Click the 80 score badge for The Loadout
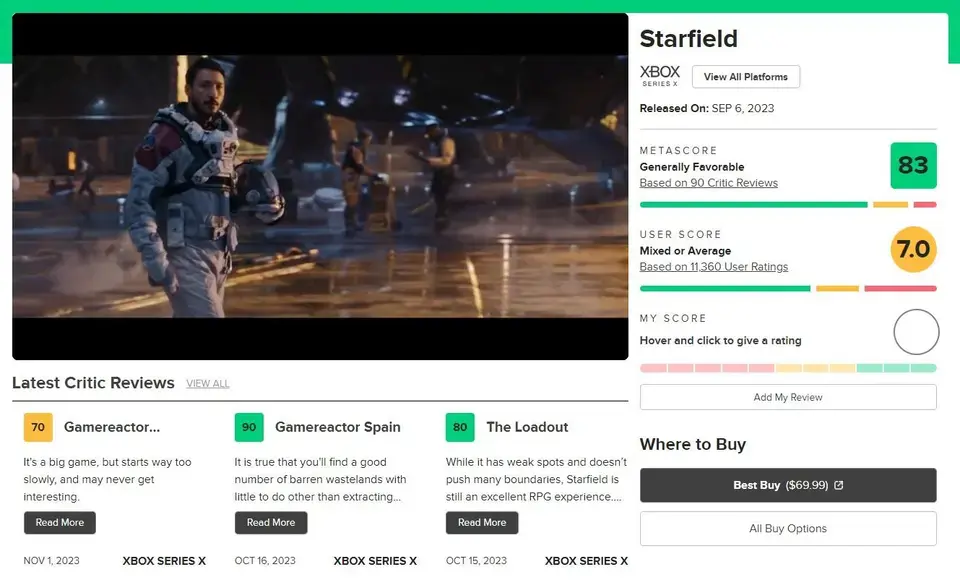Viewport: 960px width, 580px height. click(x=460, y=427)
